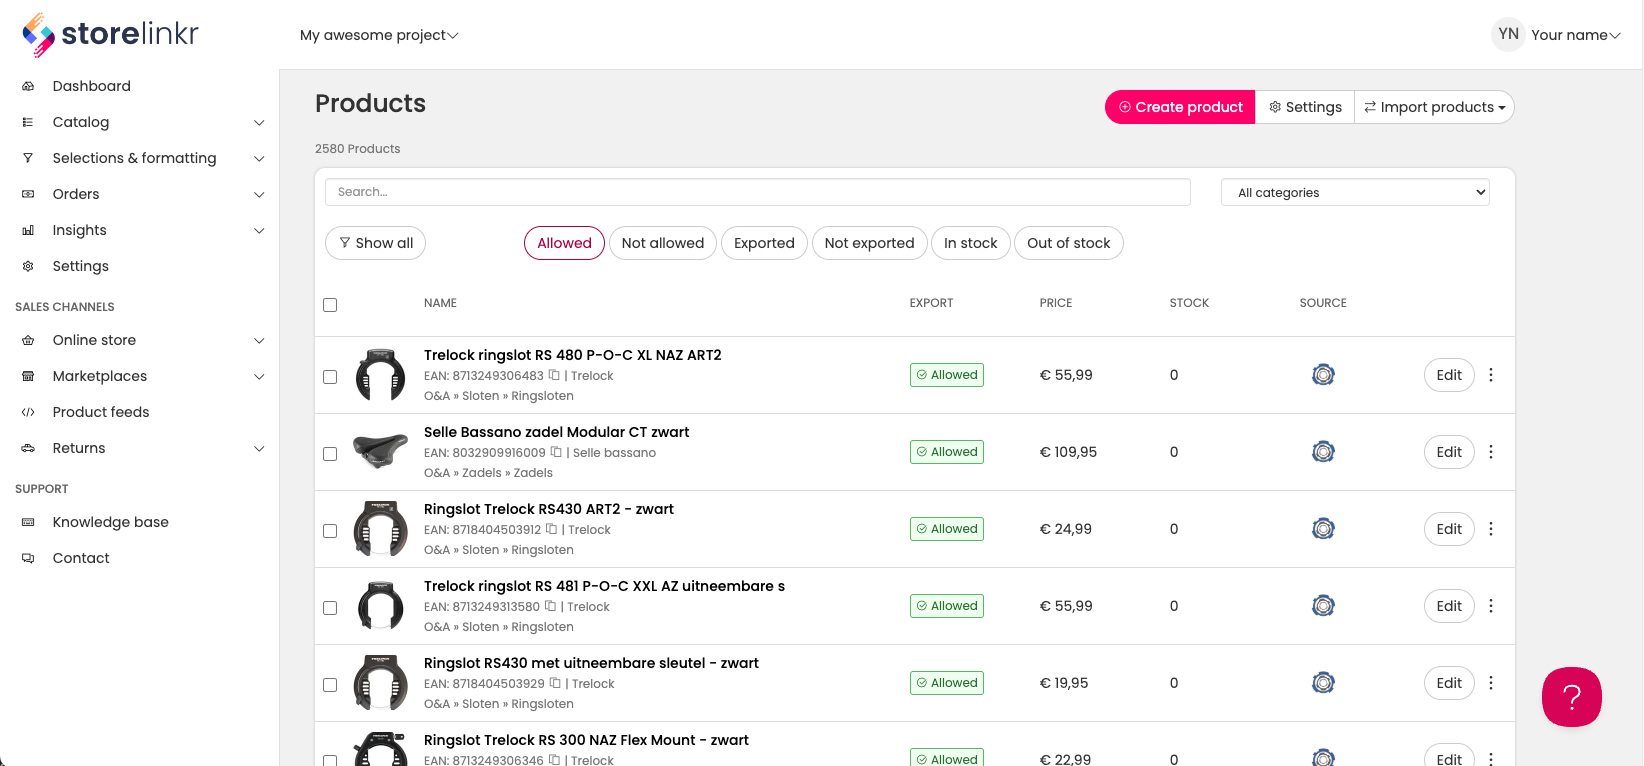Select the Exported filter

764,243
